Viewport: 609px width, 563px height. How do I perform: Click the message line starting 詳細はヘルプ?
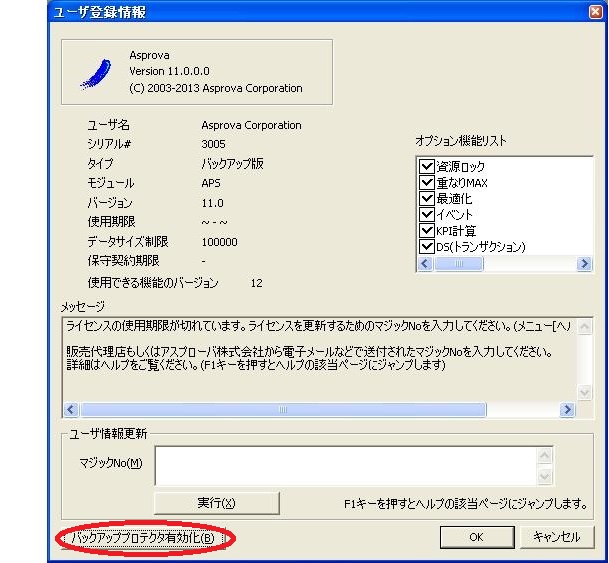click(256, 365)
